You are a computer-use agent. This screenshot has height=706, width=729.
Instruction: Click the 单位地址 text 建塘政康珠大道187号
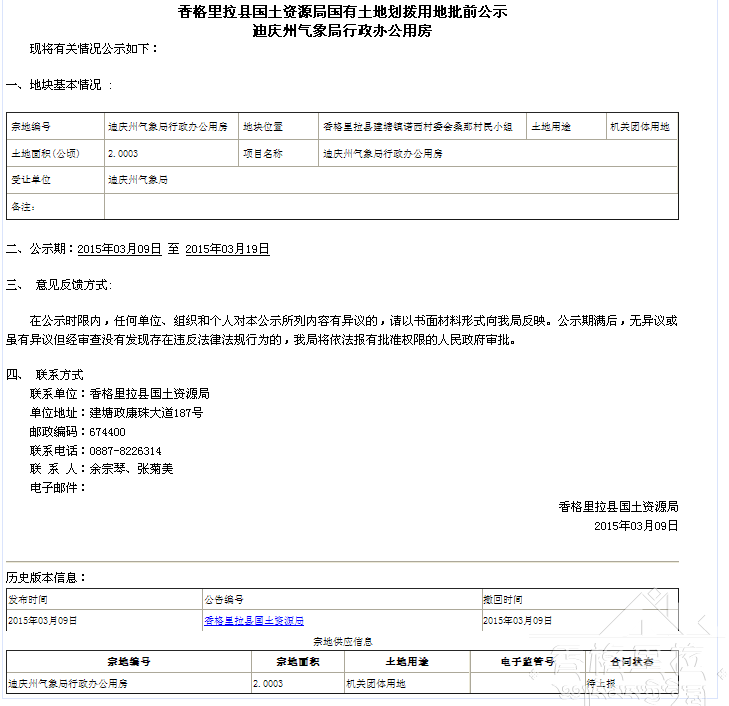coord(146,413)
